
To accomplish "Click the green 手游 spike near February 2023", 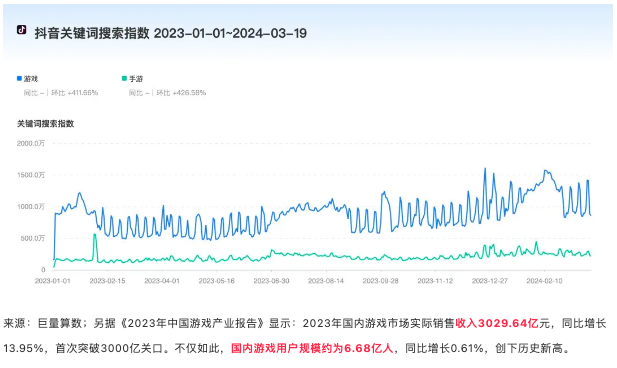I will coord(94,236).
